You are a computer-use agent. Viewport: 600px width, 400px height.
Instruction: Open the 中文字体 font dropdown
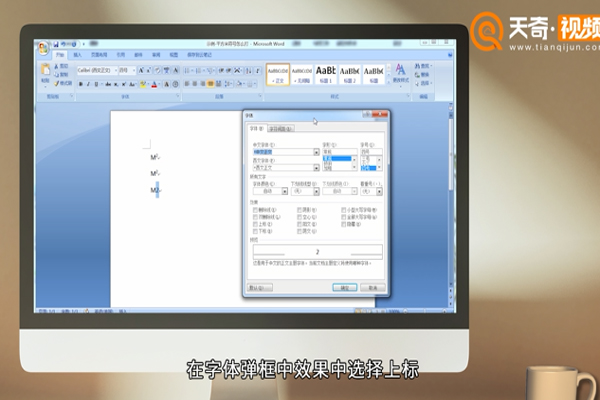315,150
